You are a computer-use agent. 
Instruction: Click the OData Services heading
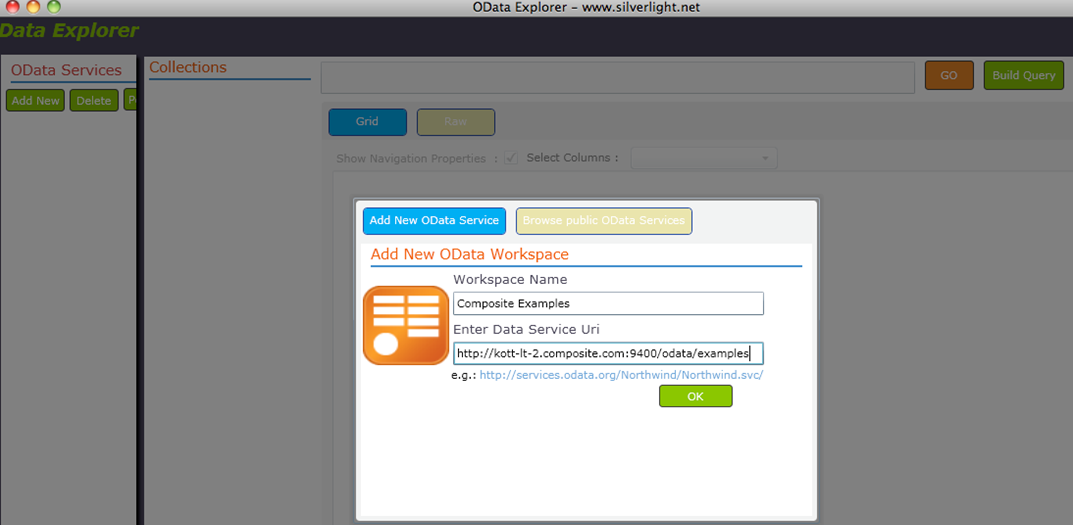(66, 70)
